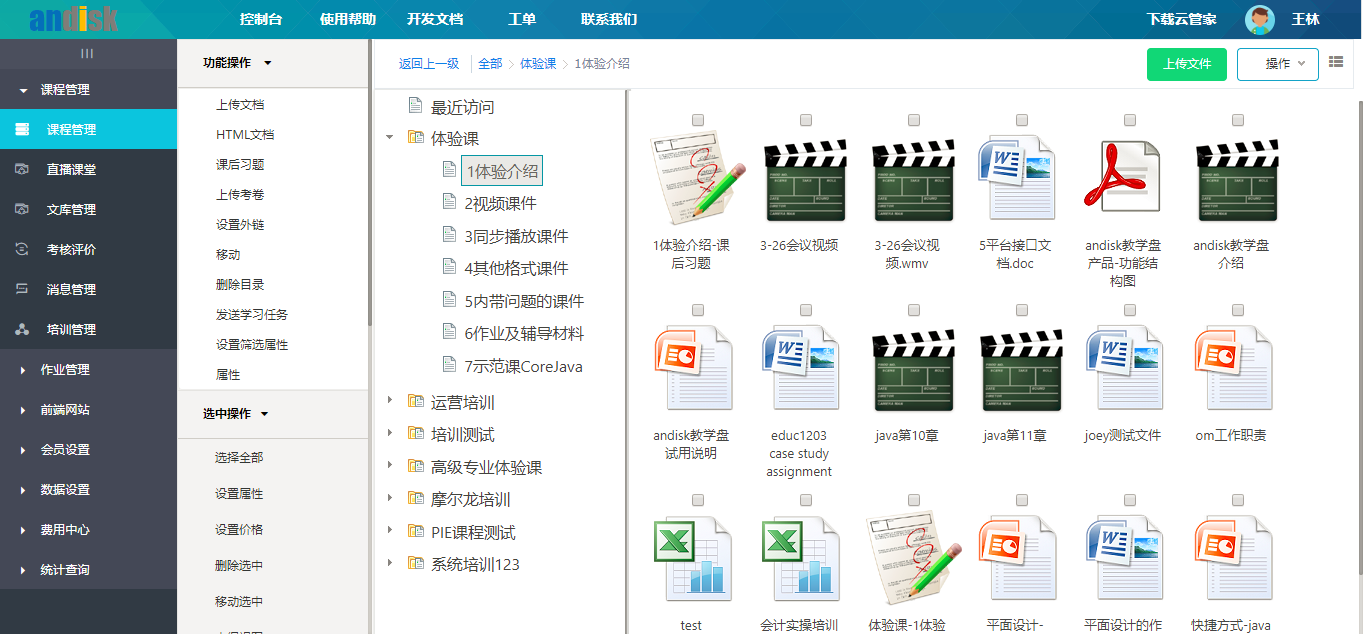The height and width of the screenshot is (634, 1363).
Task: Open 开发文档 in the top menu
Action: click(x=435, y=19)
